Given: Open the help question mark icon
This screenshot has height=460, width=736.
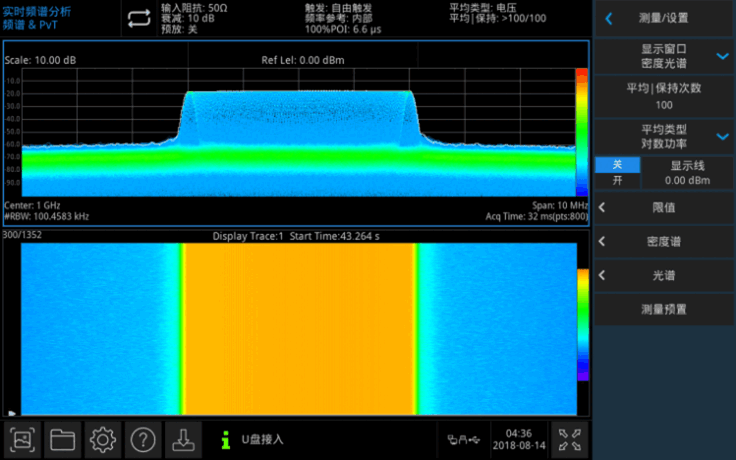Looking at the screenshot, I should (x=143, y=440).
